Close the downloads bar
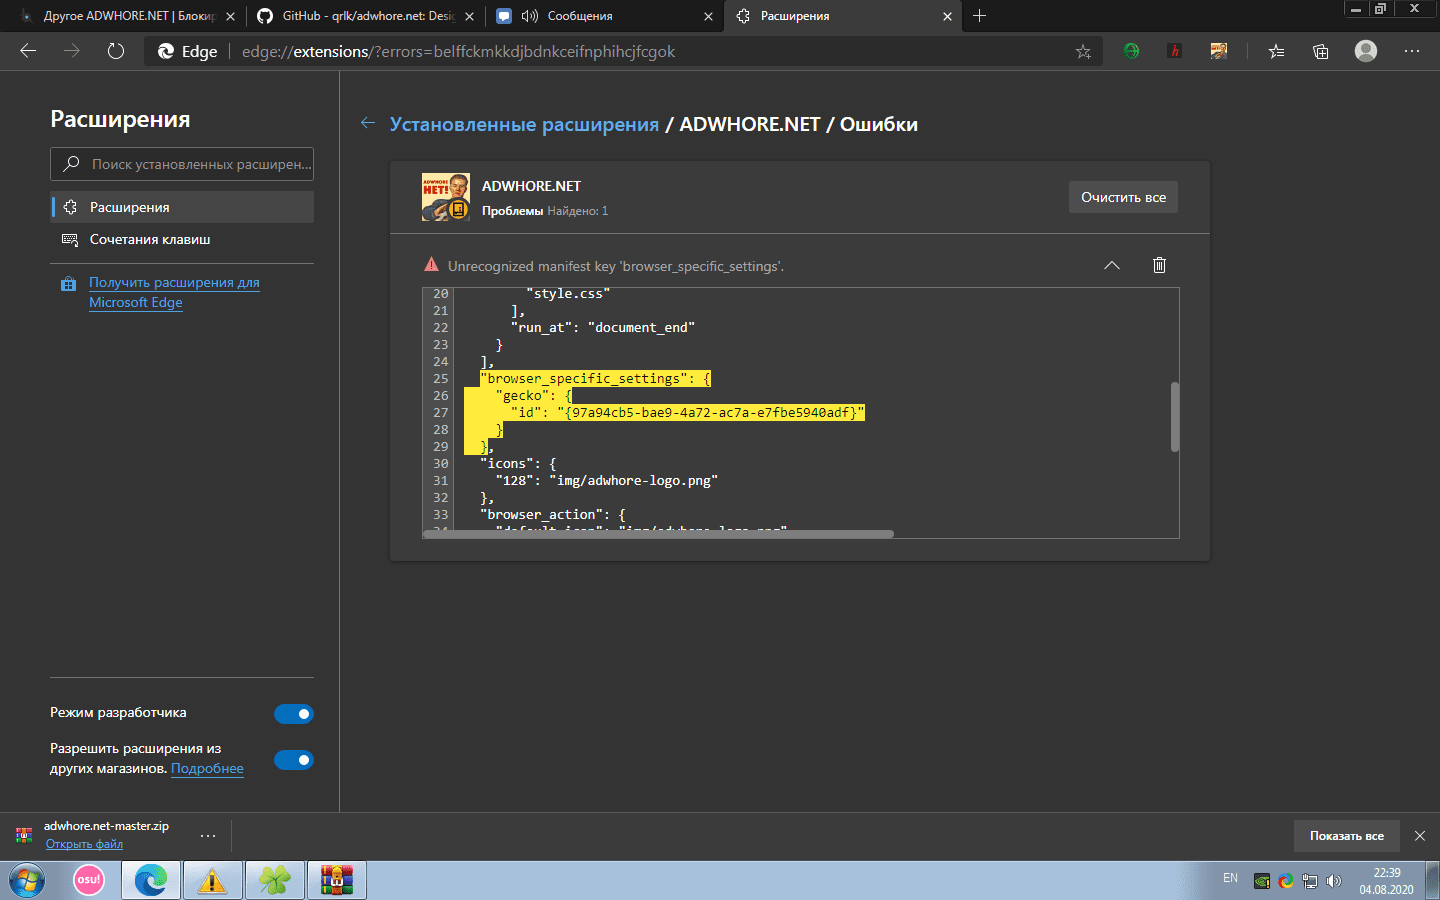This screenshot has height=900, width=1440. 1420,835
